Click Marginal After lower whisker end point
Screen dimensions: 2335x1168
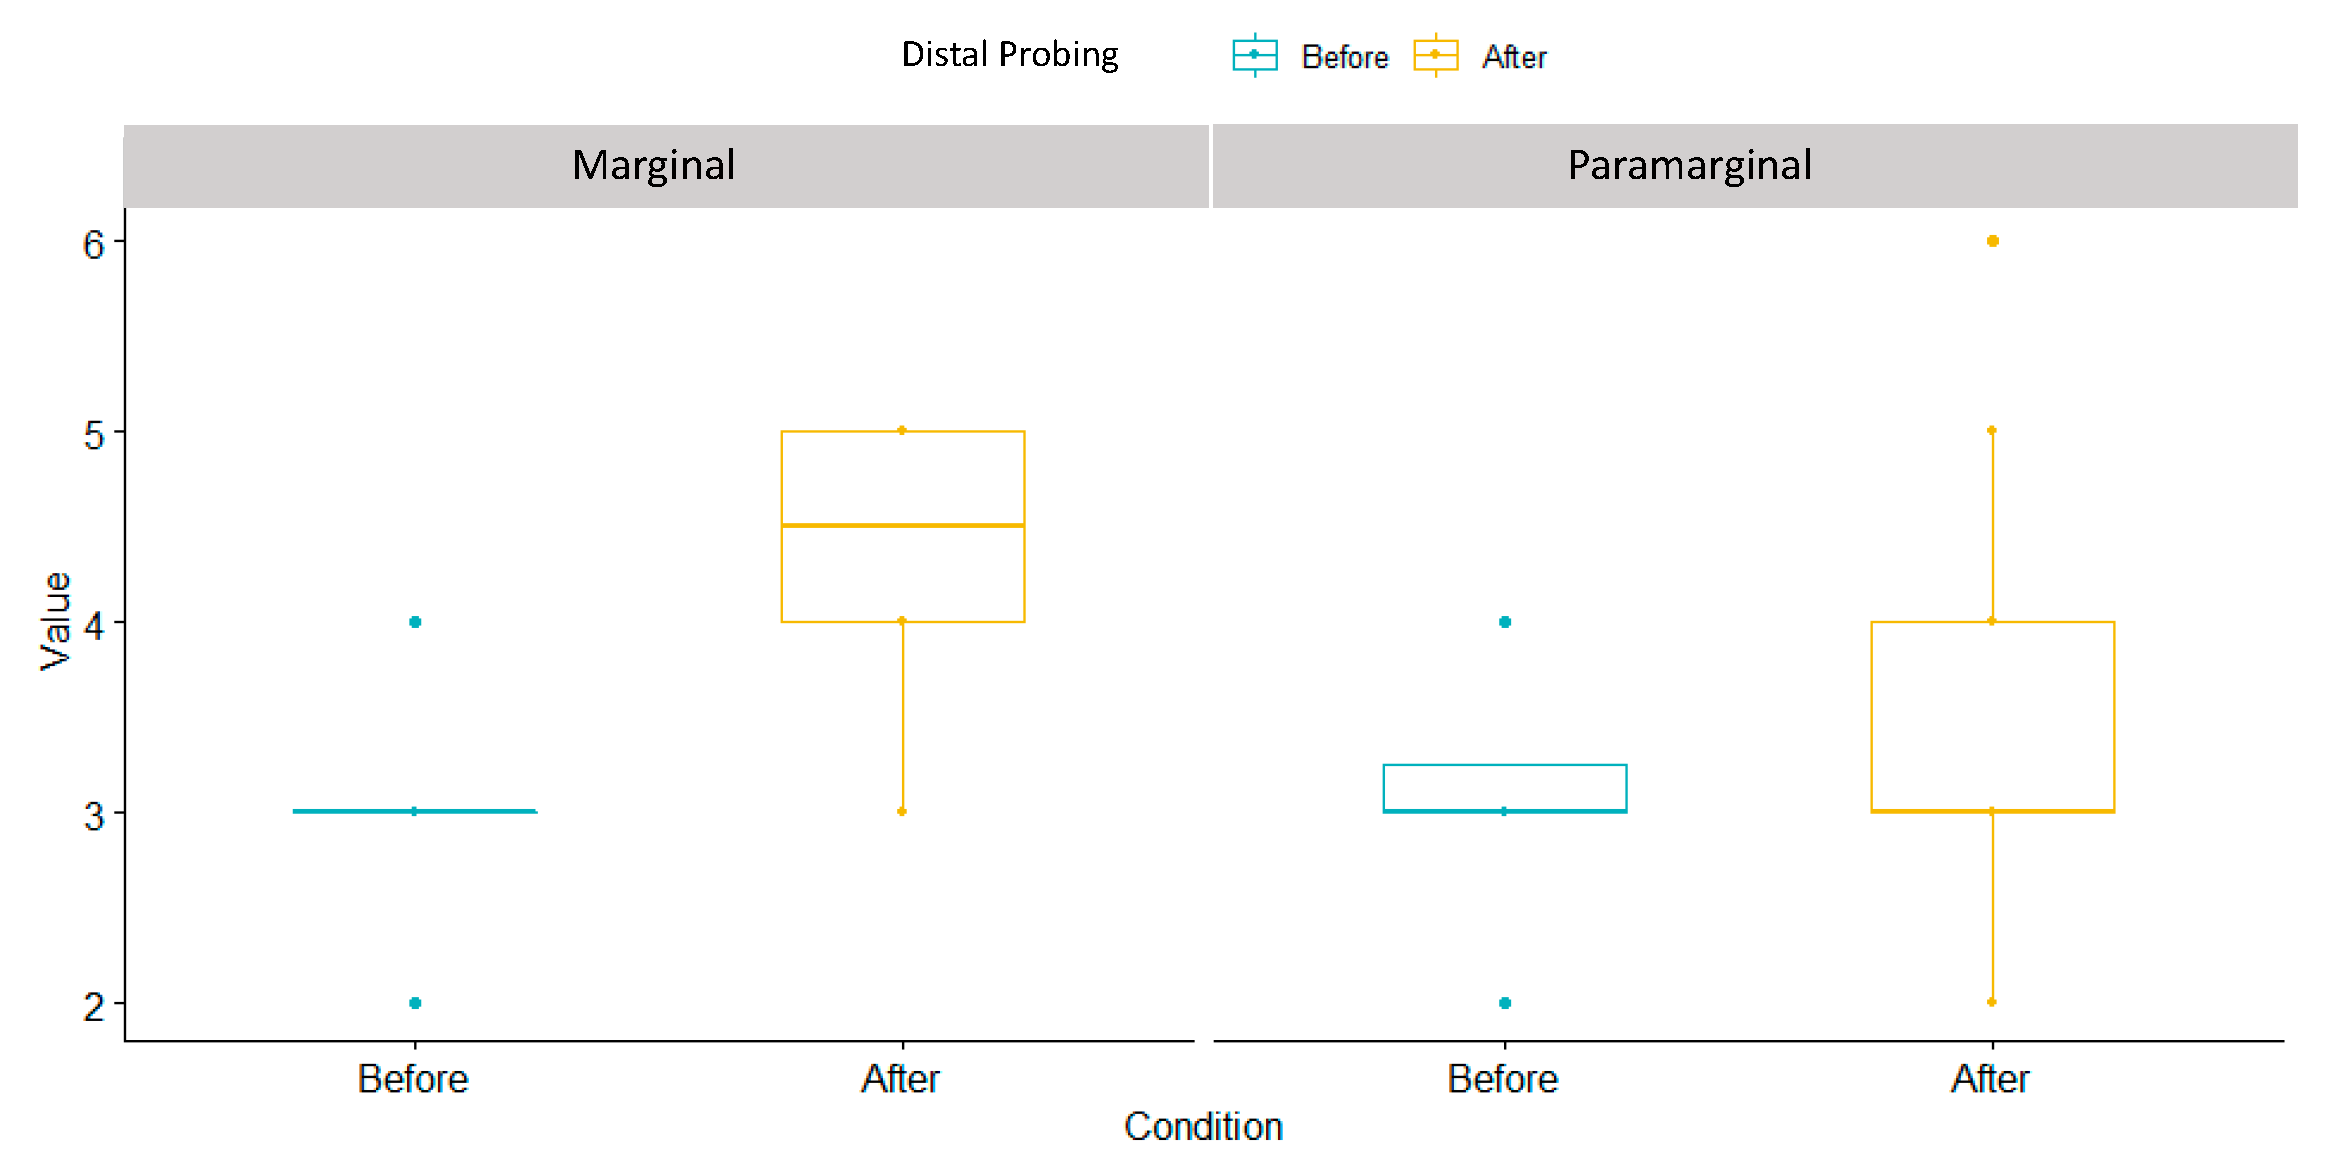point(902,811)
